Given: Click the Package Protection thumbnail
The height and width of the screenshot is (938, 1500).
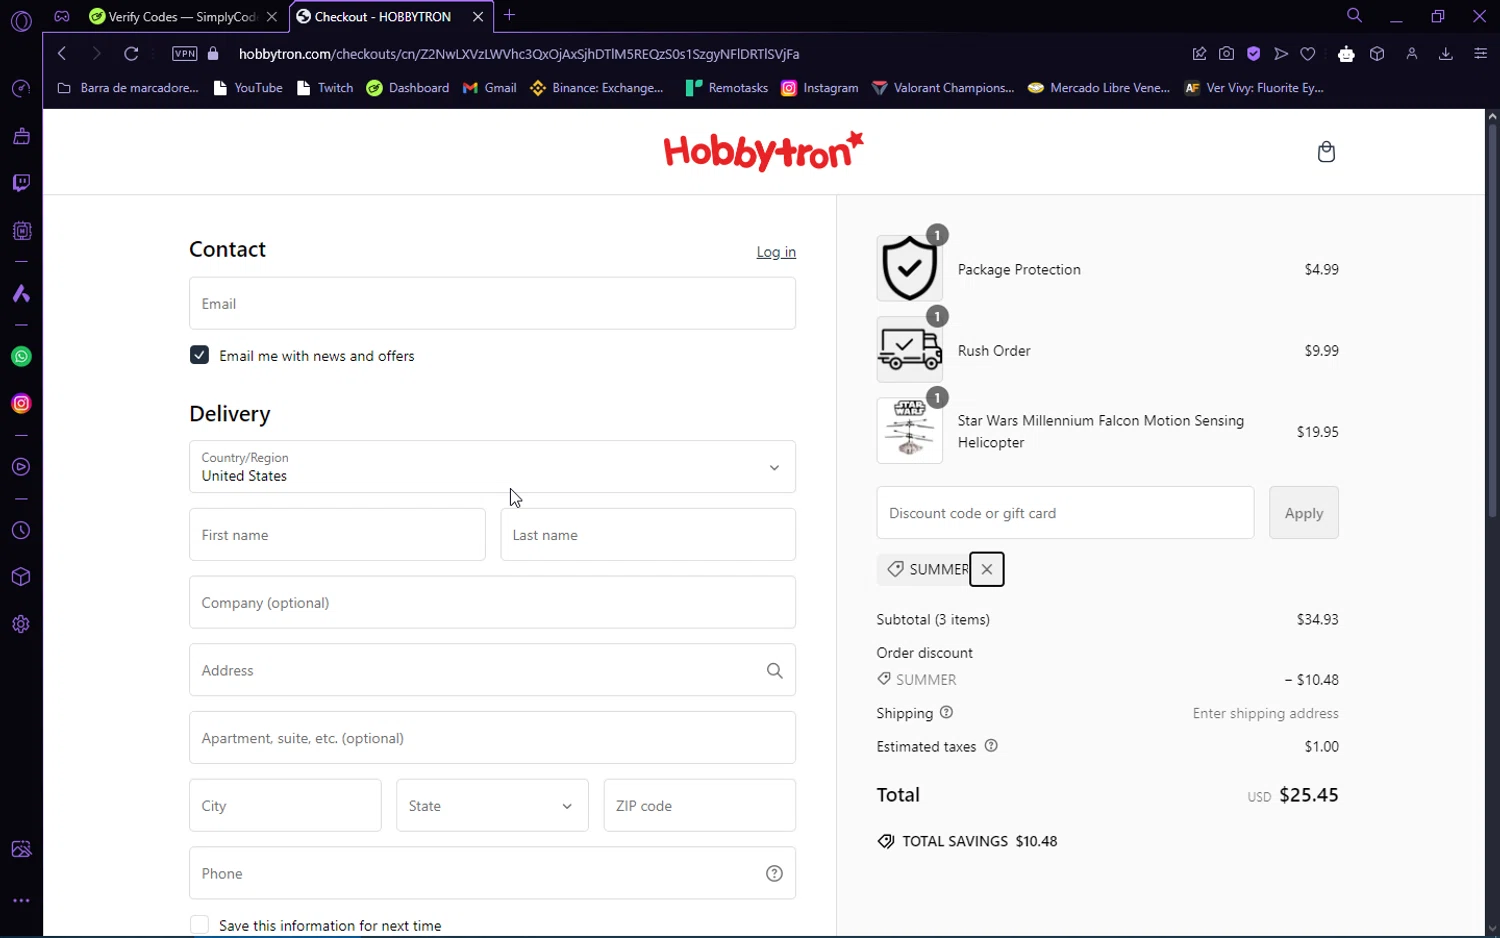Looking at the screenshot, I should (909, 269).
